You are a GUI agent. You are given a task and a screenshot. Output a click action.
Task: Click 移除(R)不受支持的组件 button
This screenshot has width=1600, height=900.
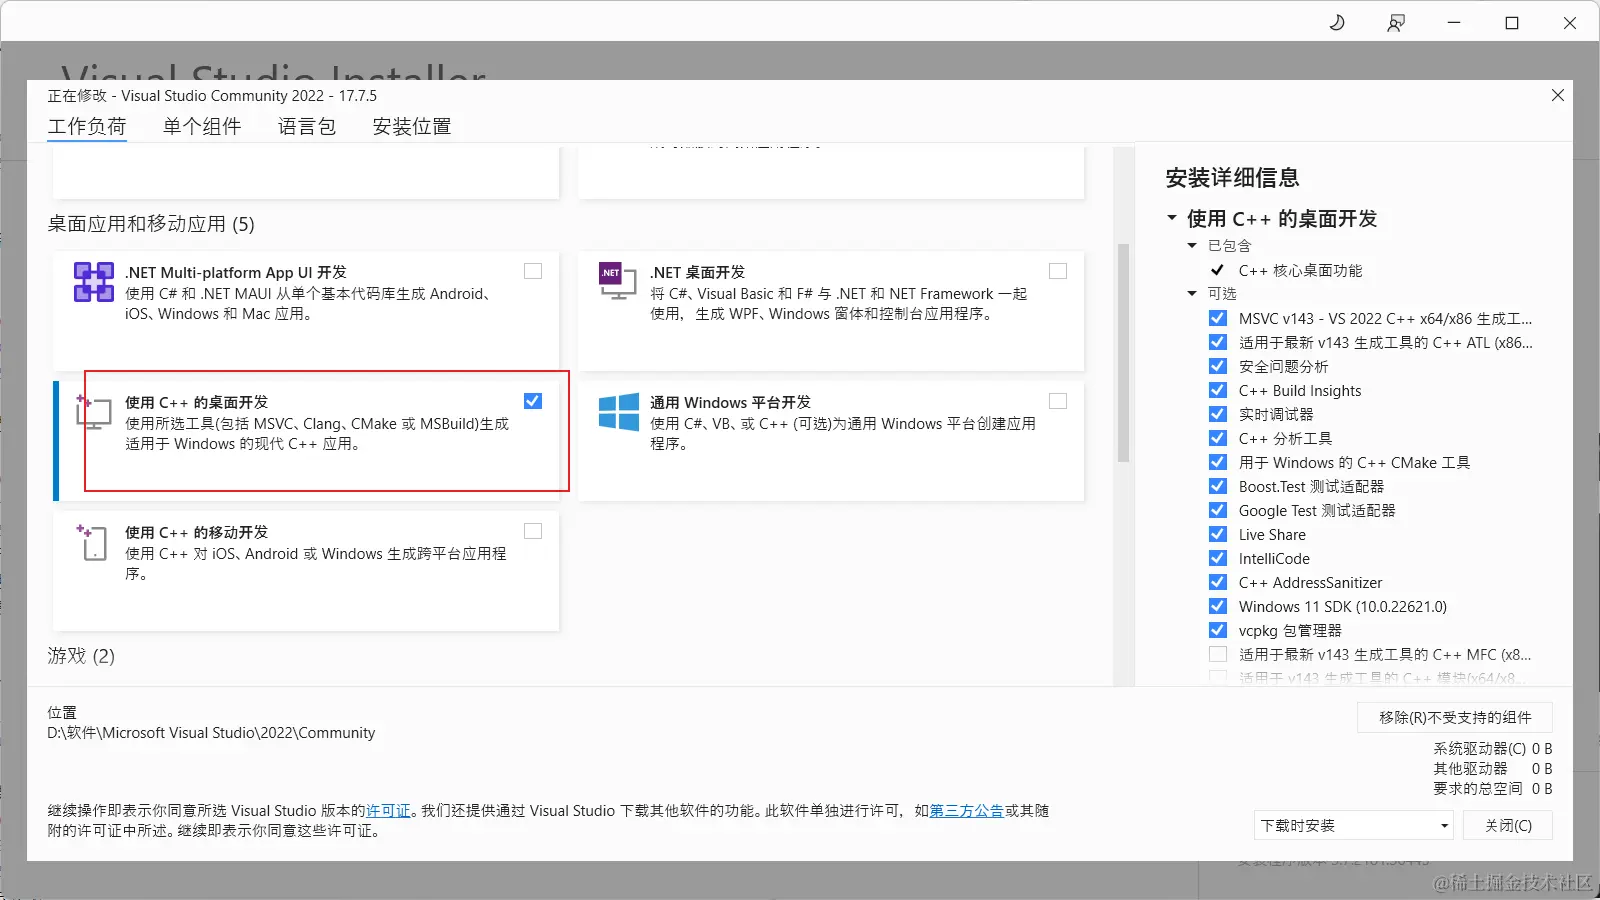click(1455, 717)
